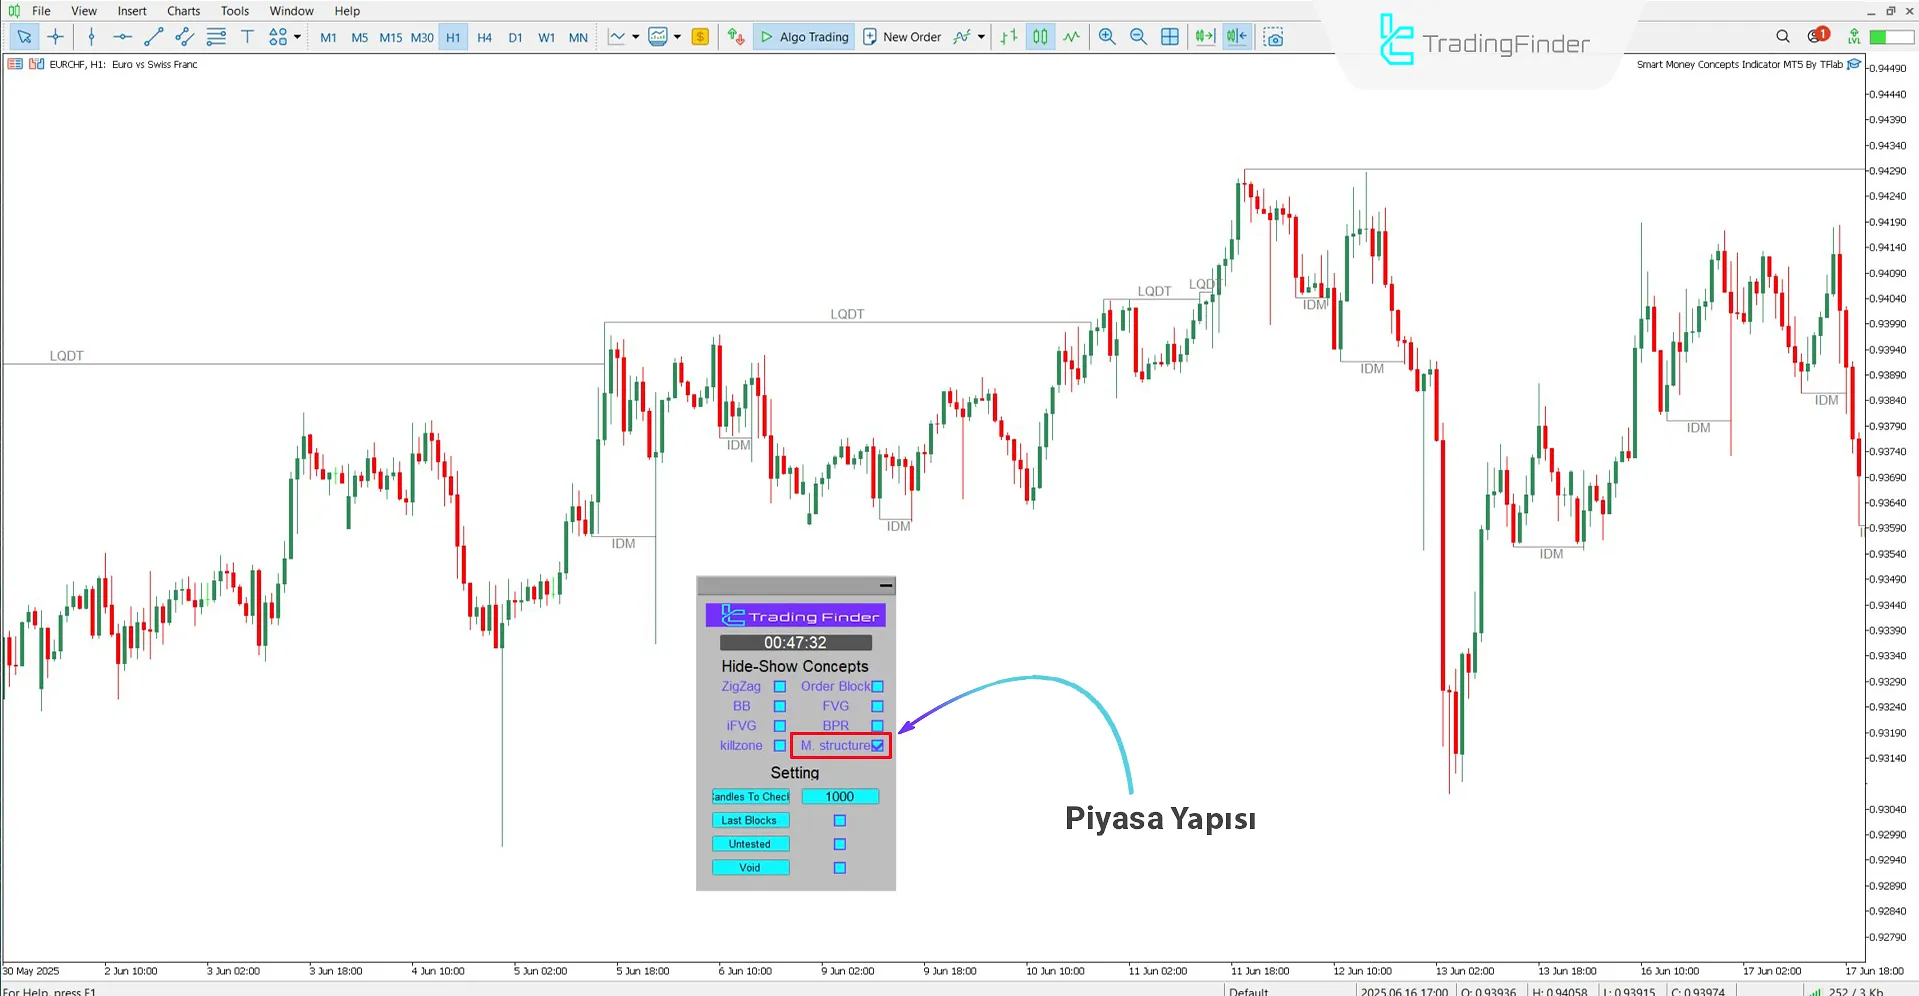The width and height of the screenshot is (1919, 996).
Task: Activate the crosshair tool
Action: 56,37
